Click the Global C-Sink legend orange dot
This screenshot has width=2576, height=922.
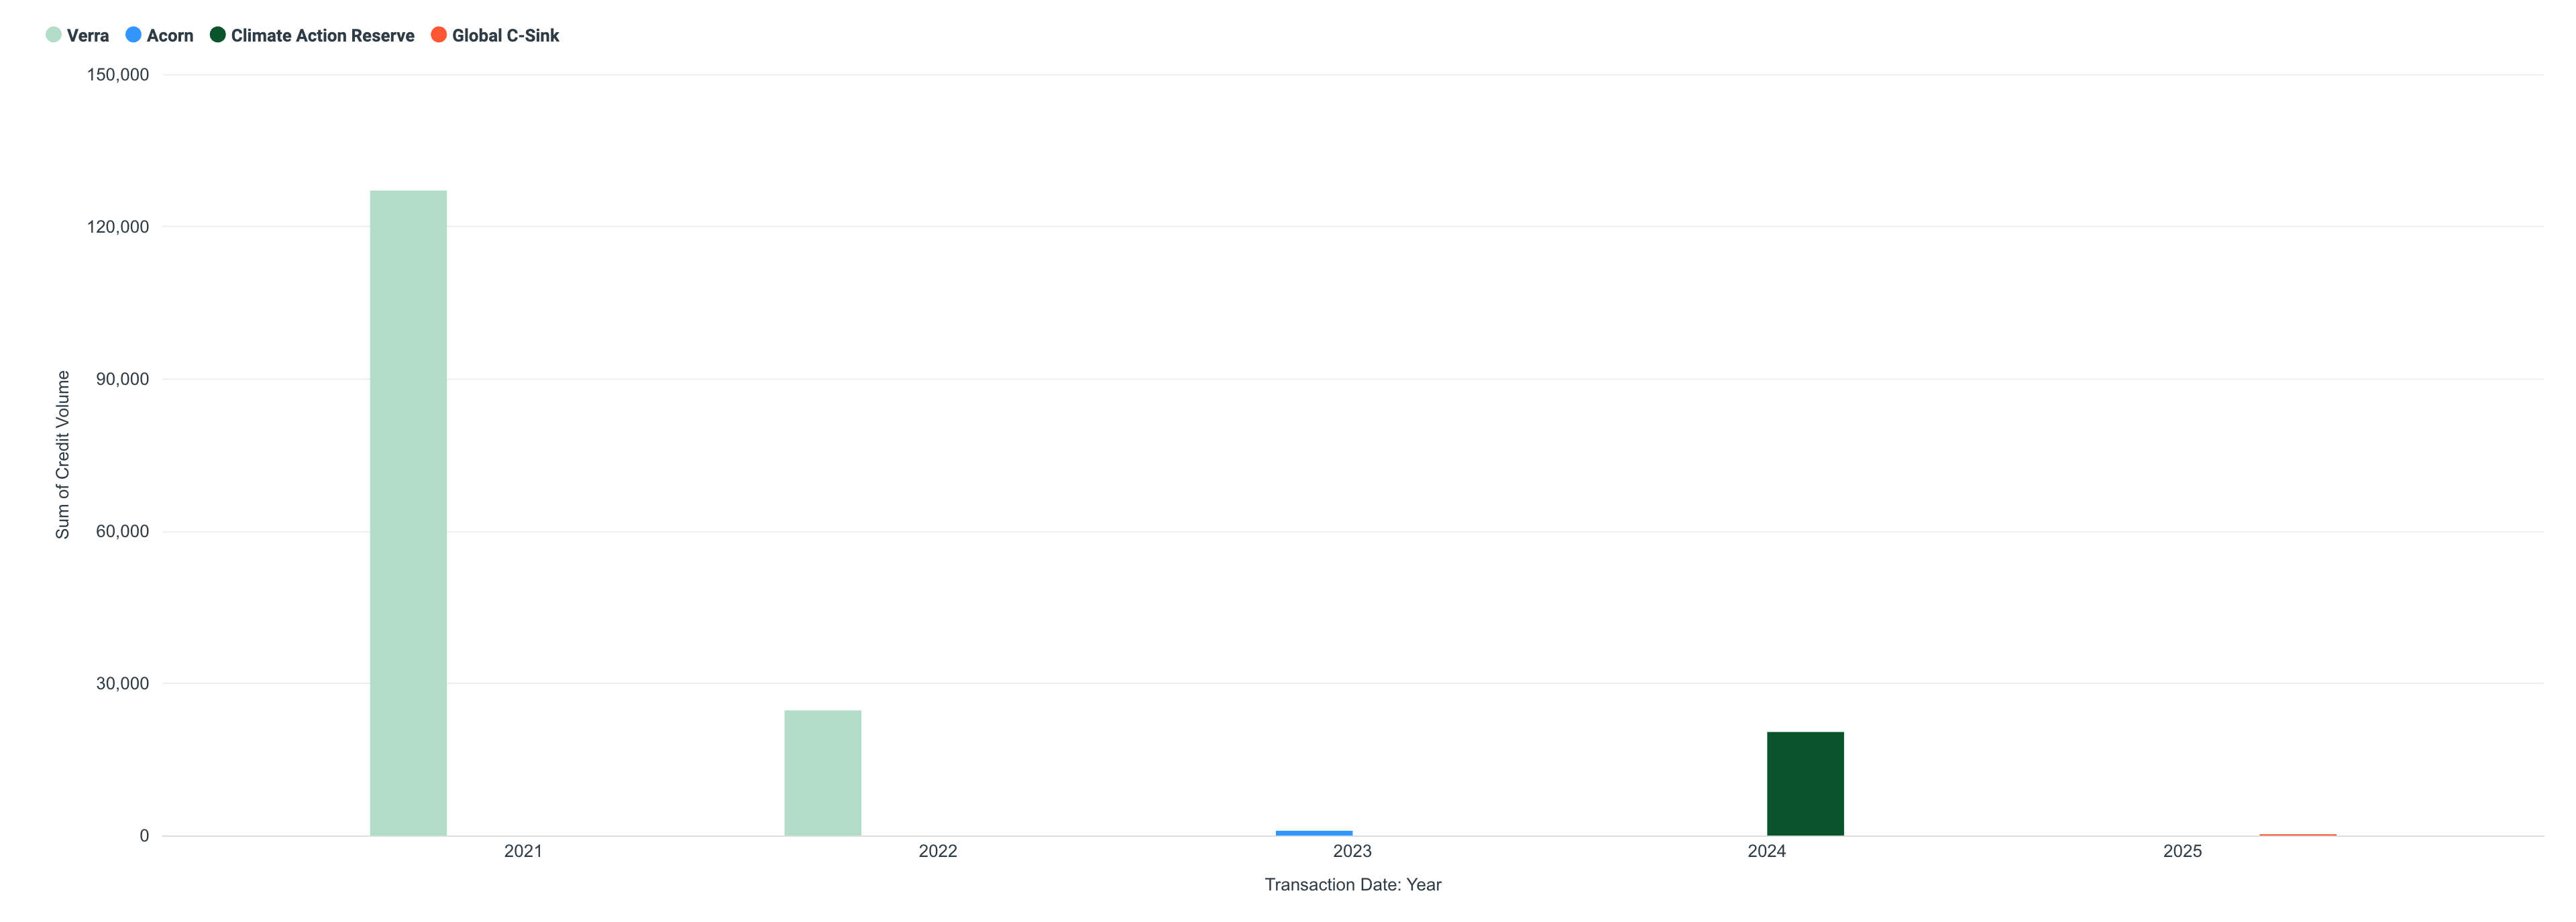[438, 35]
